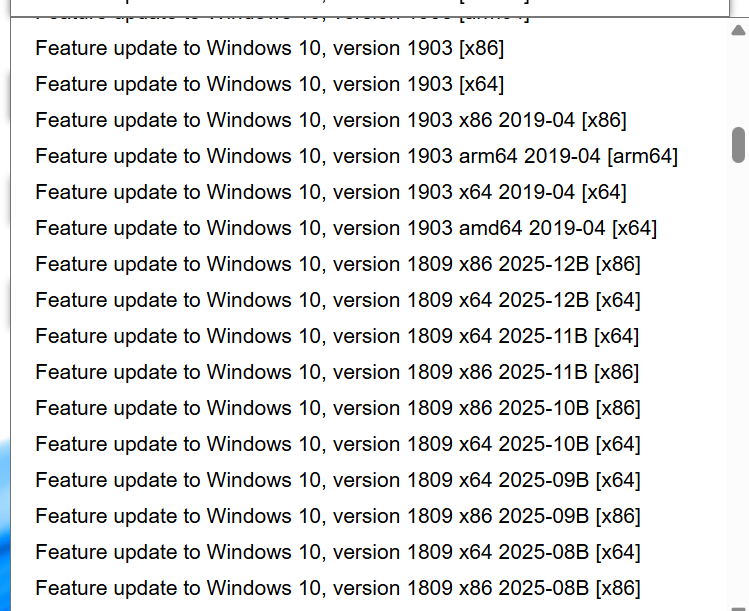Choose version 1903 [x64] feature update

pos(269,84)
